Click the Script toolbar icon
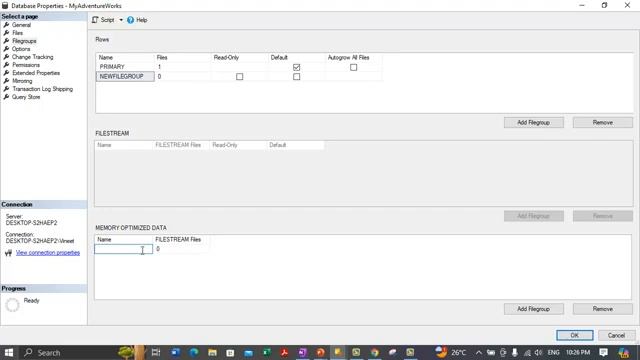Screen dimensions: 640x360 click(95, 20)
